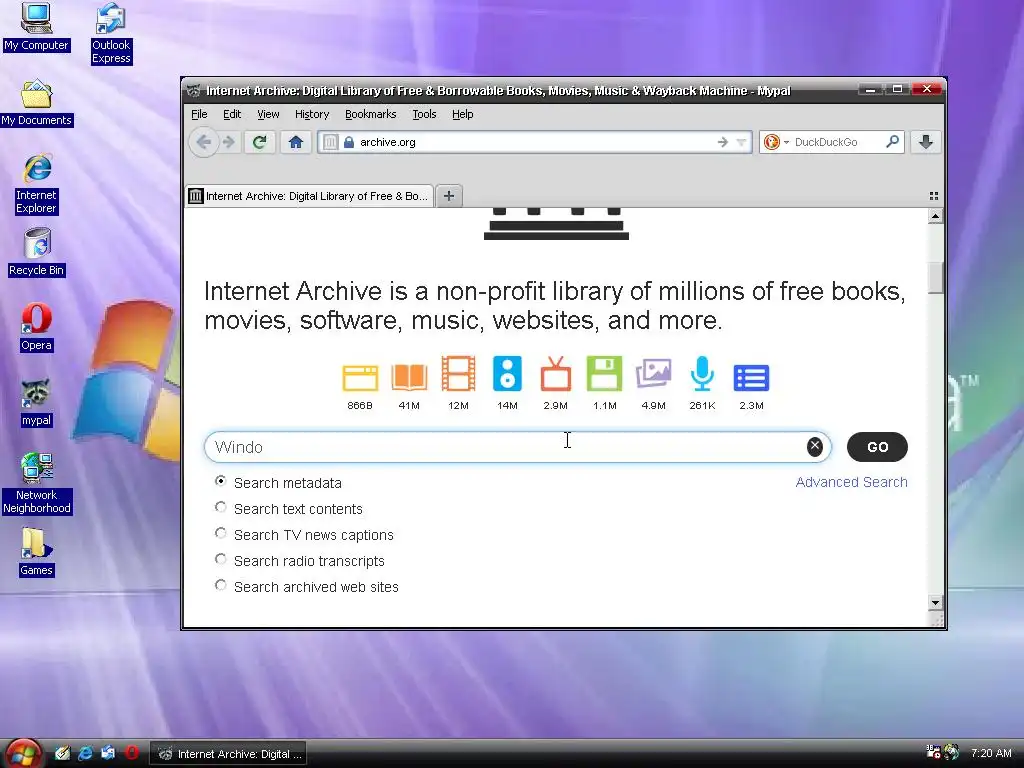Screen dimensions: 1024x768
Task: Select the My Computer desktop icon
Action: point(36,27)
